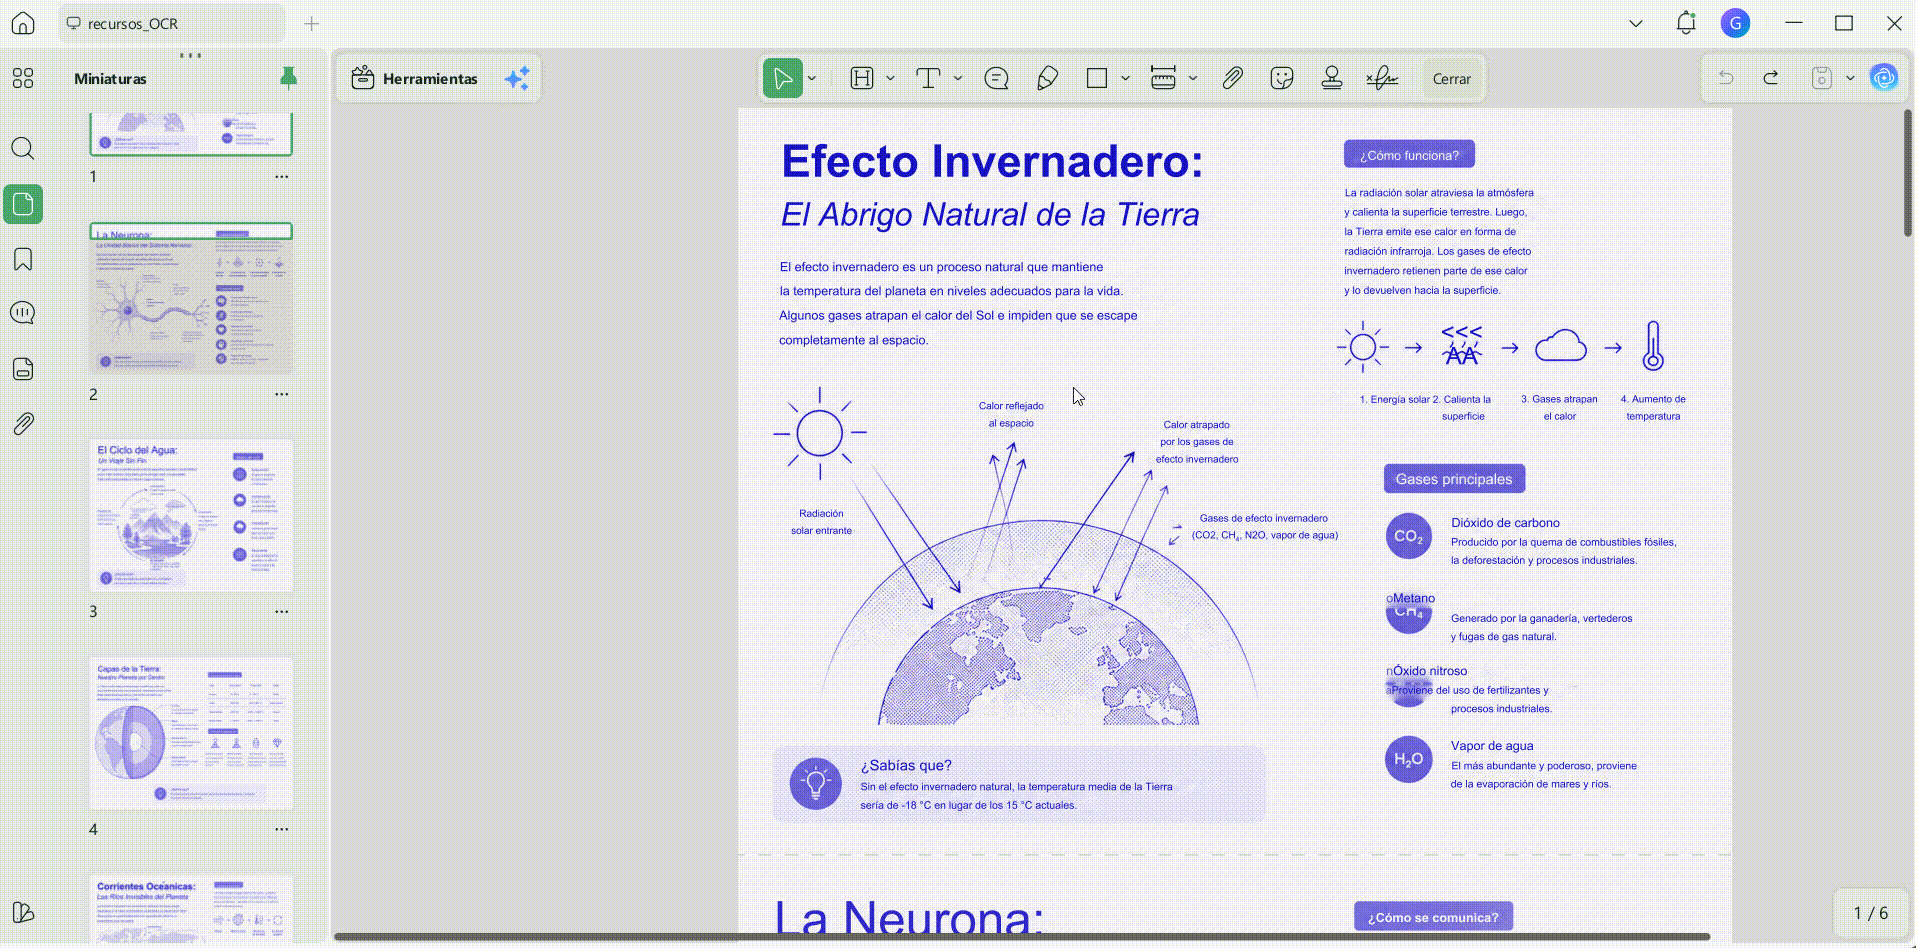Open the account avatar G
1916x948 pixels.
(1736, 23)
